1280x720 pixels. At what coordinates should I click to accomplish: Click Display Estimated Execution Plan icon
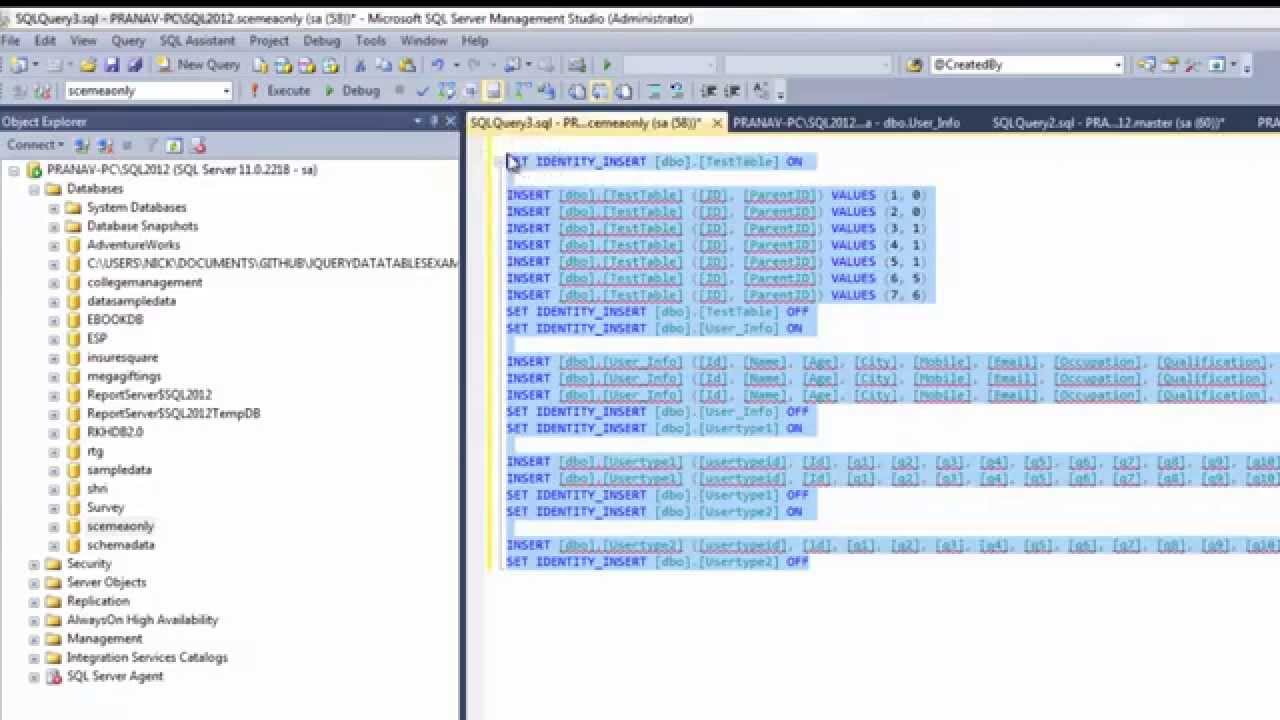point(446,91)
